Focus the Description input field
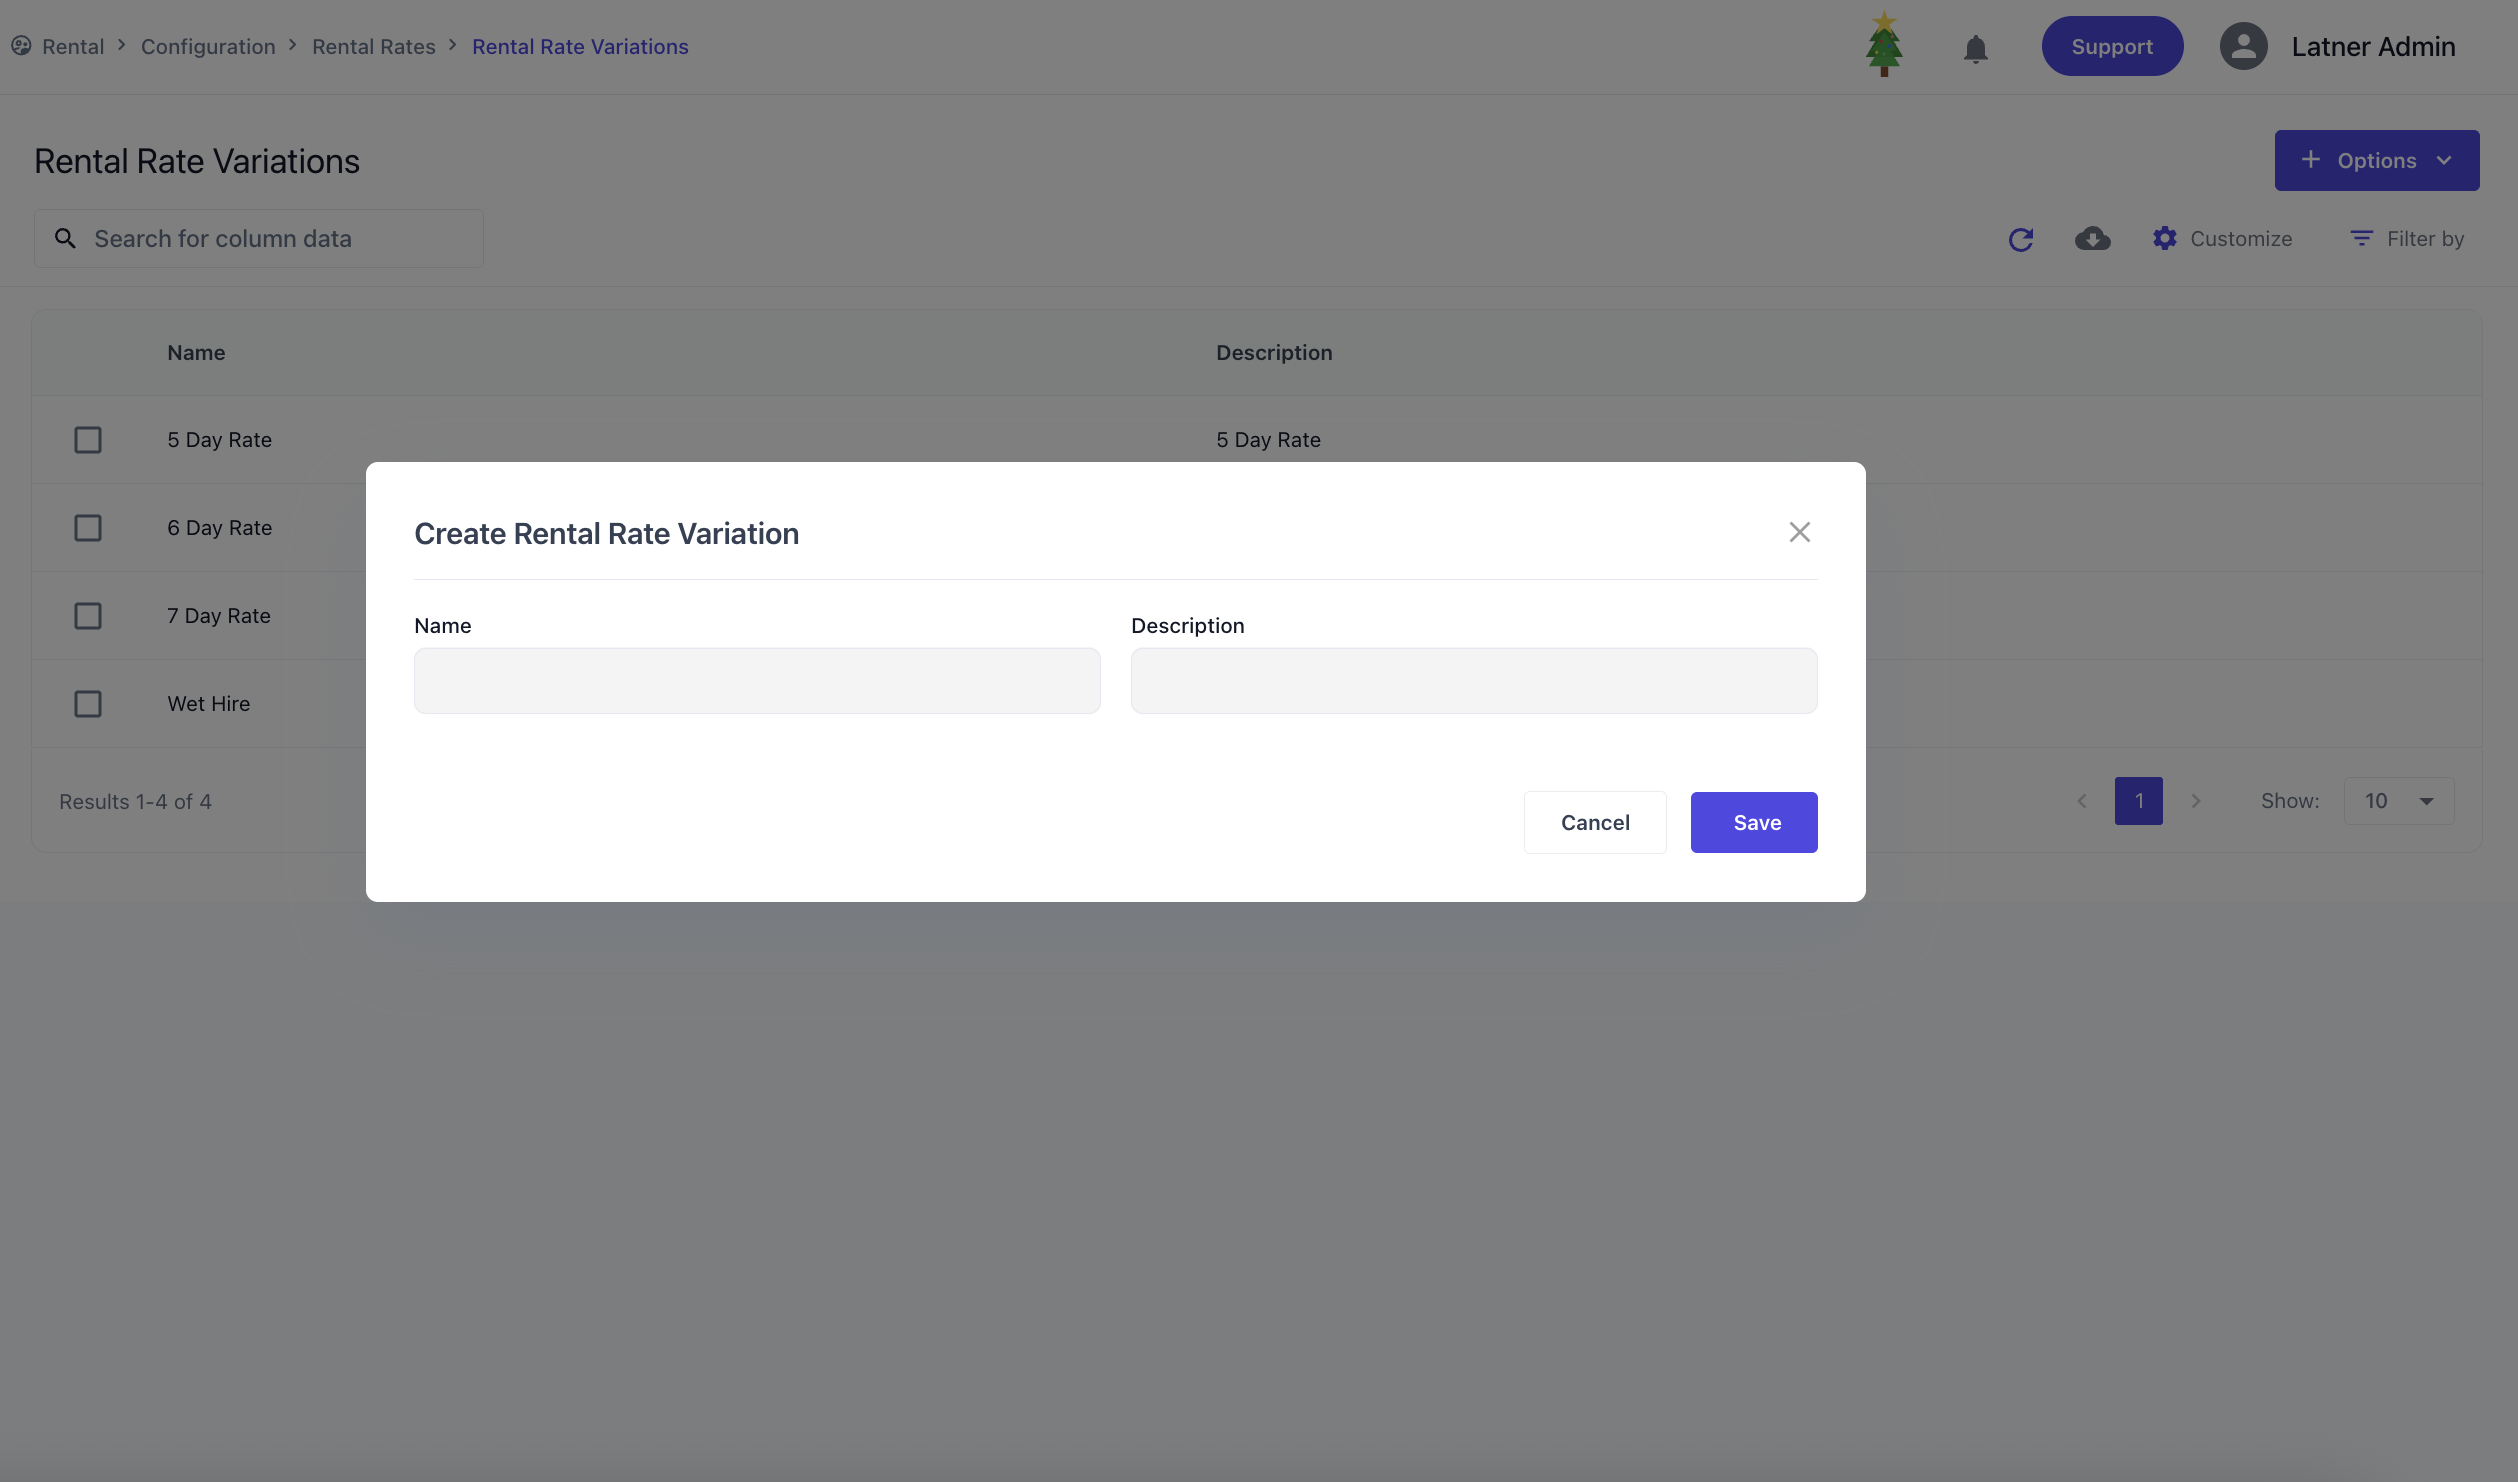 pyautogui.click(x=1473, y=680)
